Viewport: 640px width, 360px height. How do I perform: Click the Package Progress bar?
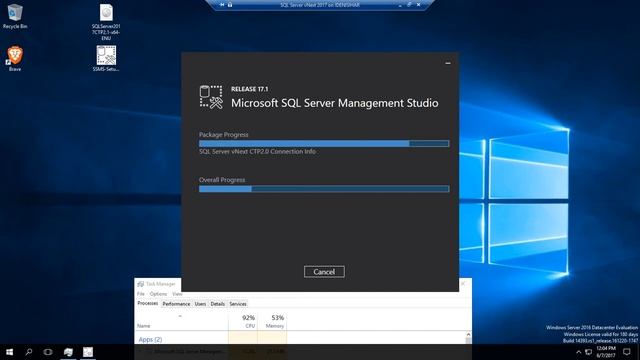point(324,143)
